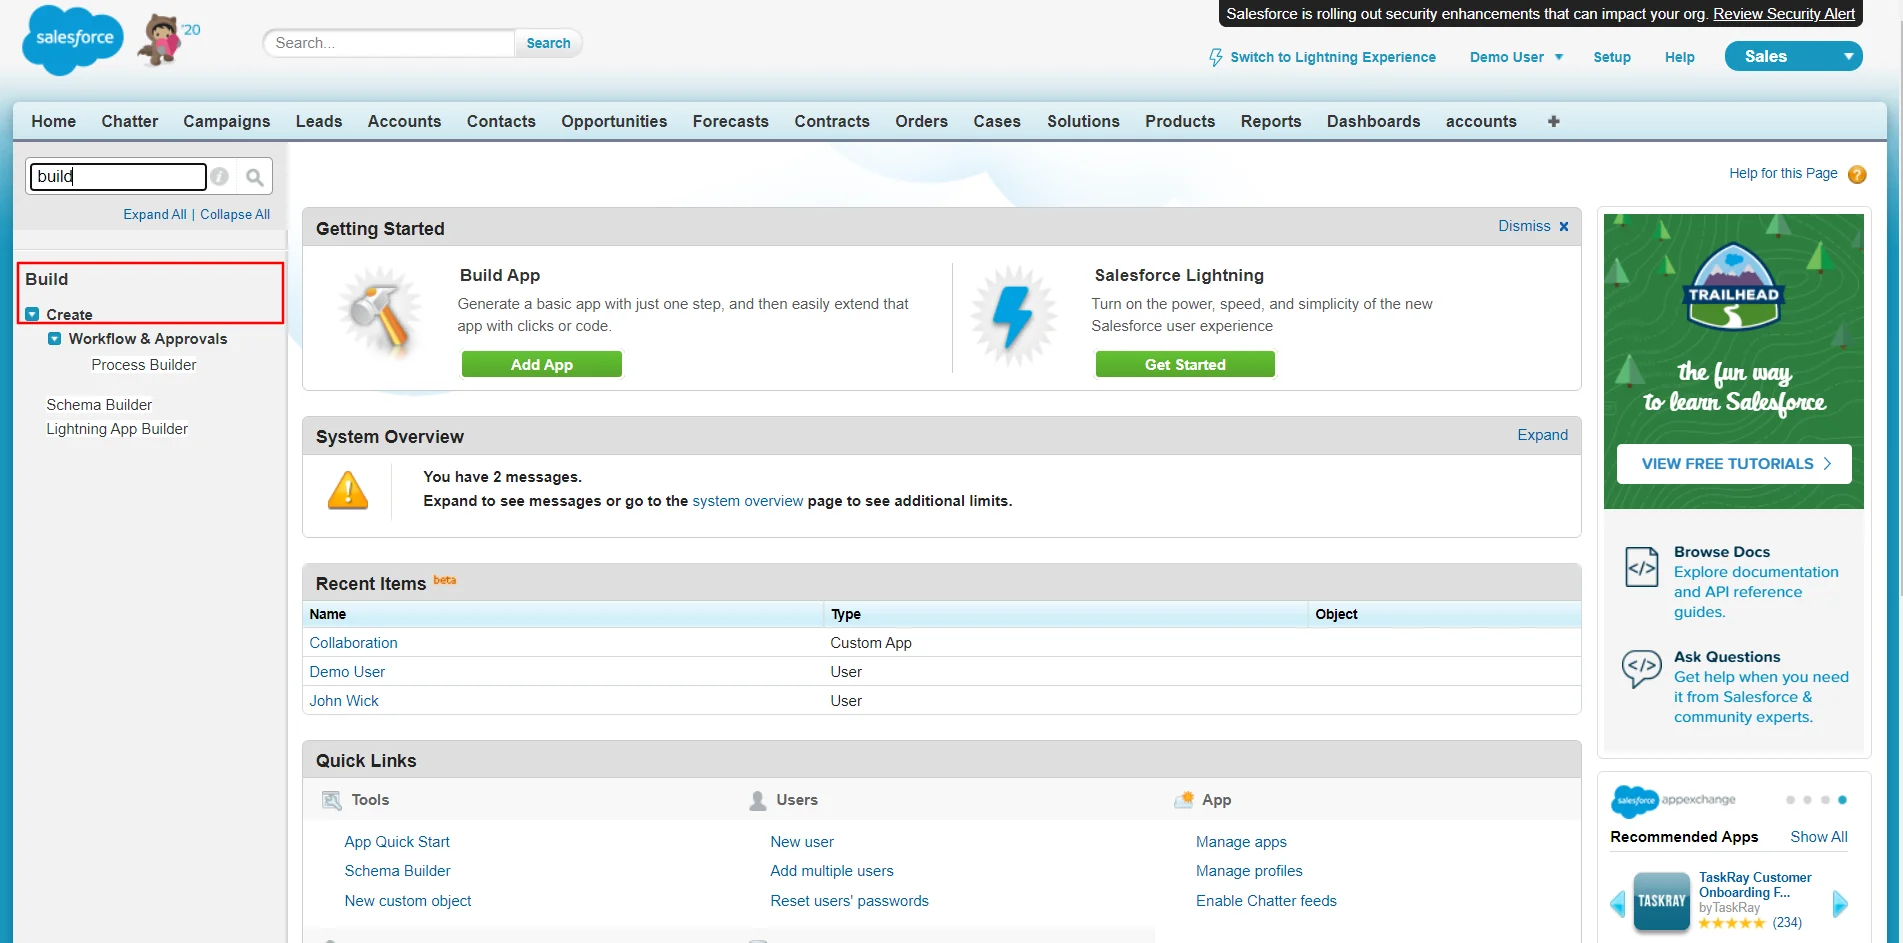Click the plus icon for all tabs
1903x943 pixels.
pyautogui.click(x=1553, y=121)
